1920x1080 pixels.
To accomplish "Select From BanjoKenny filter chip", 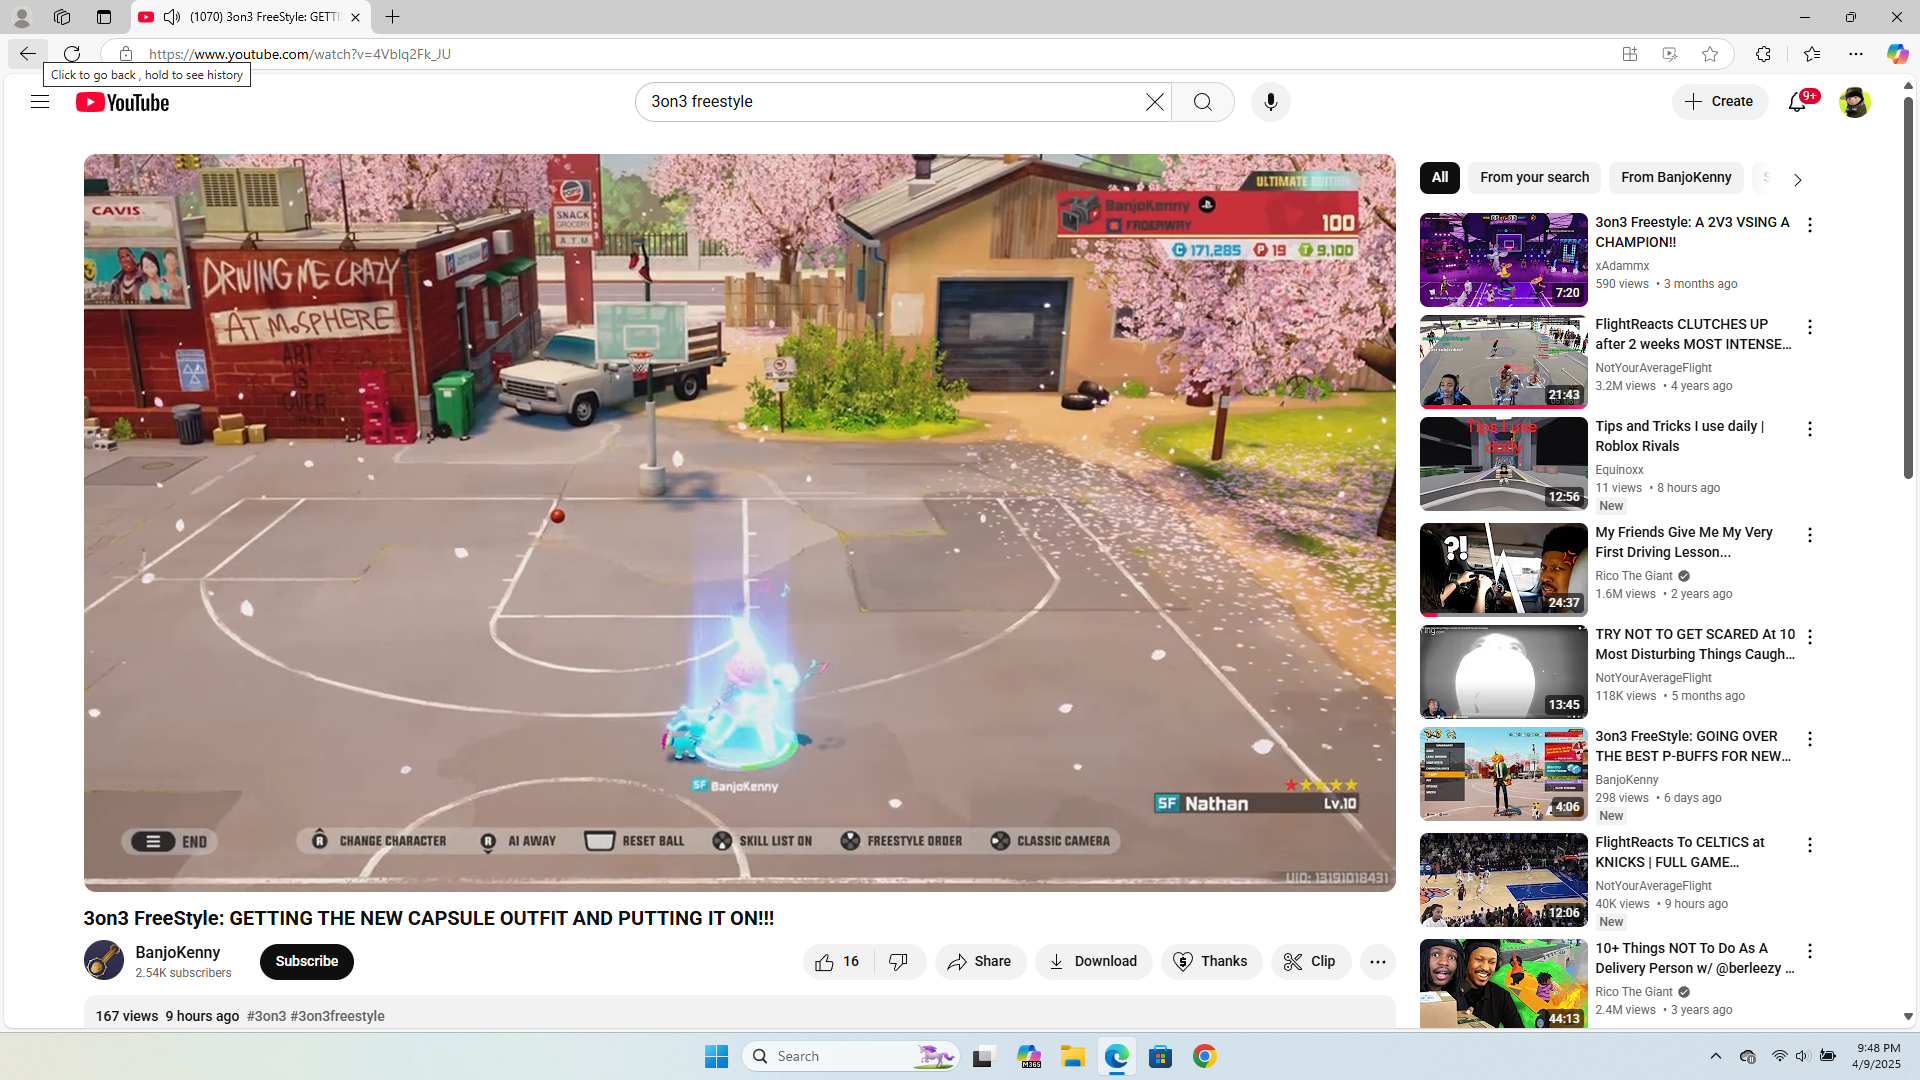I will [x=1676, y=178].
